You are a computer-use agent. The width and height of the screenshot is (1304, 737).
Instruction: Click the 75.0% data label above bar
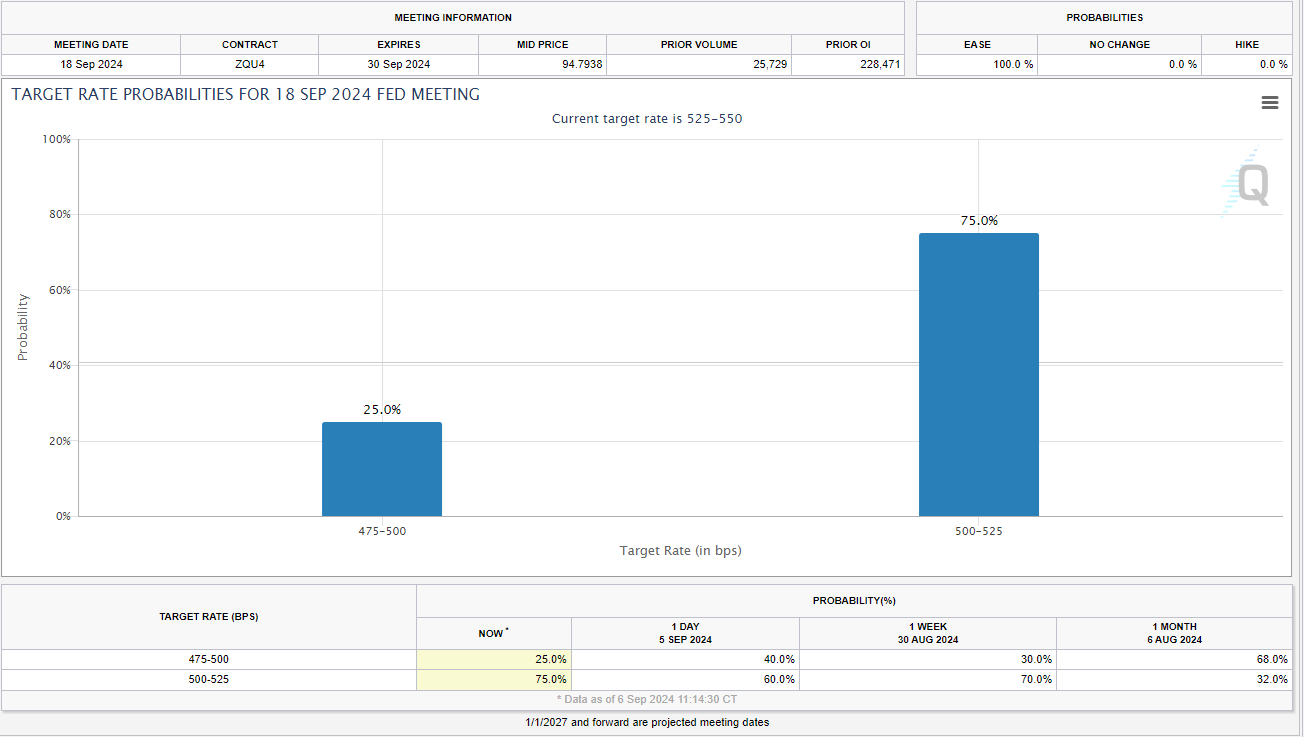tap(979, 221)
